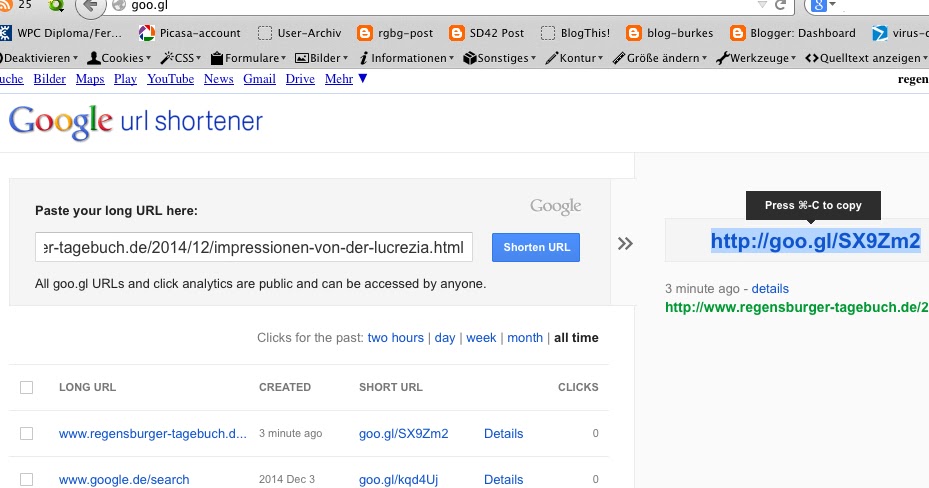Open the Picasa-account bookmark
This screenshot has width=929, height=488.
[190, 33]
